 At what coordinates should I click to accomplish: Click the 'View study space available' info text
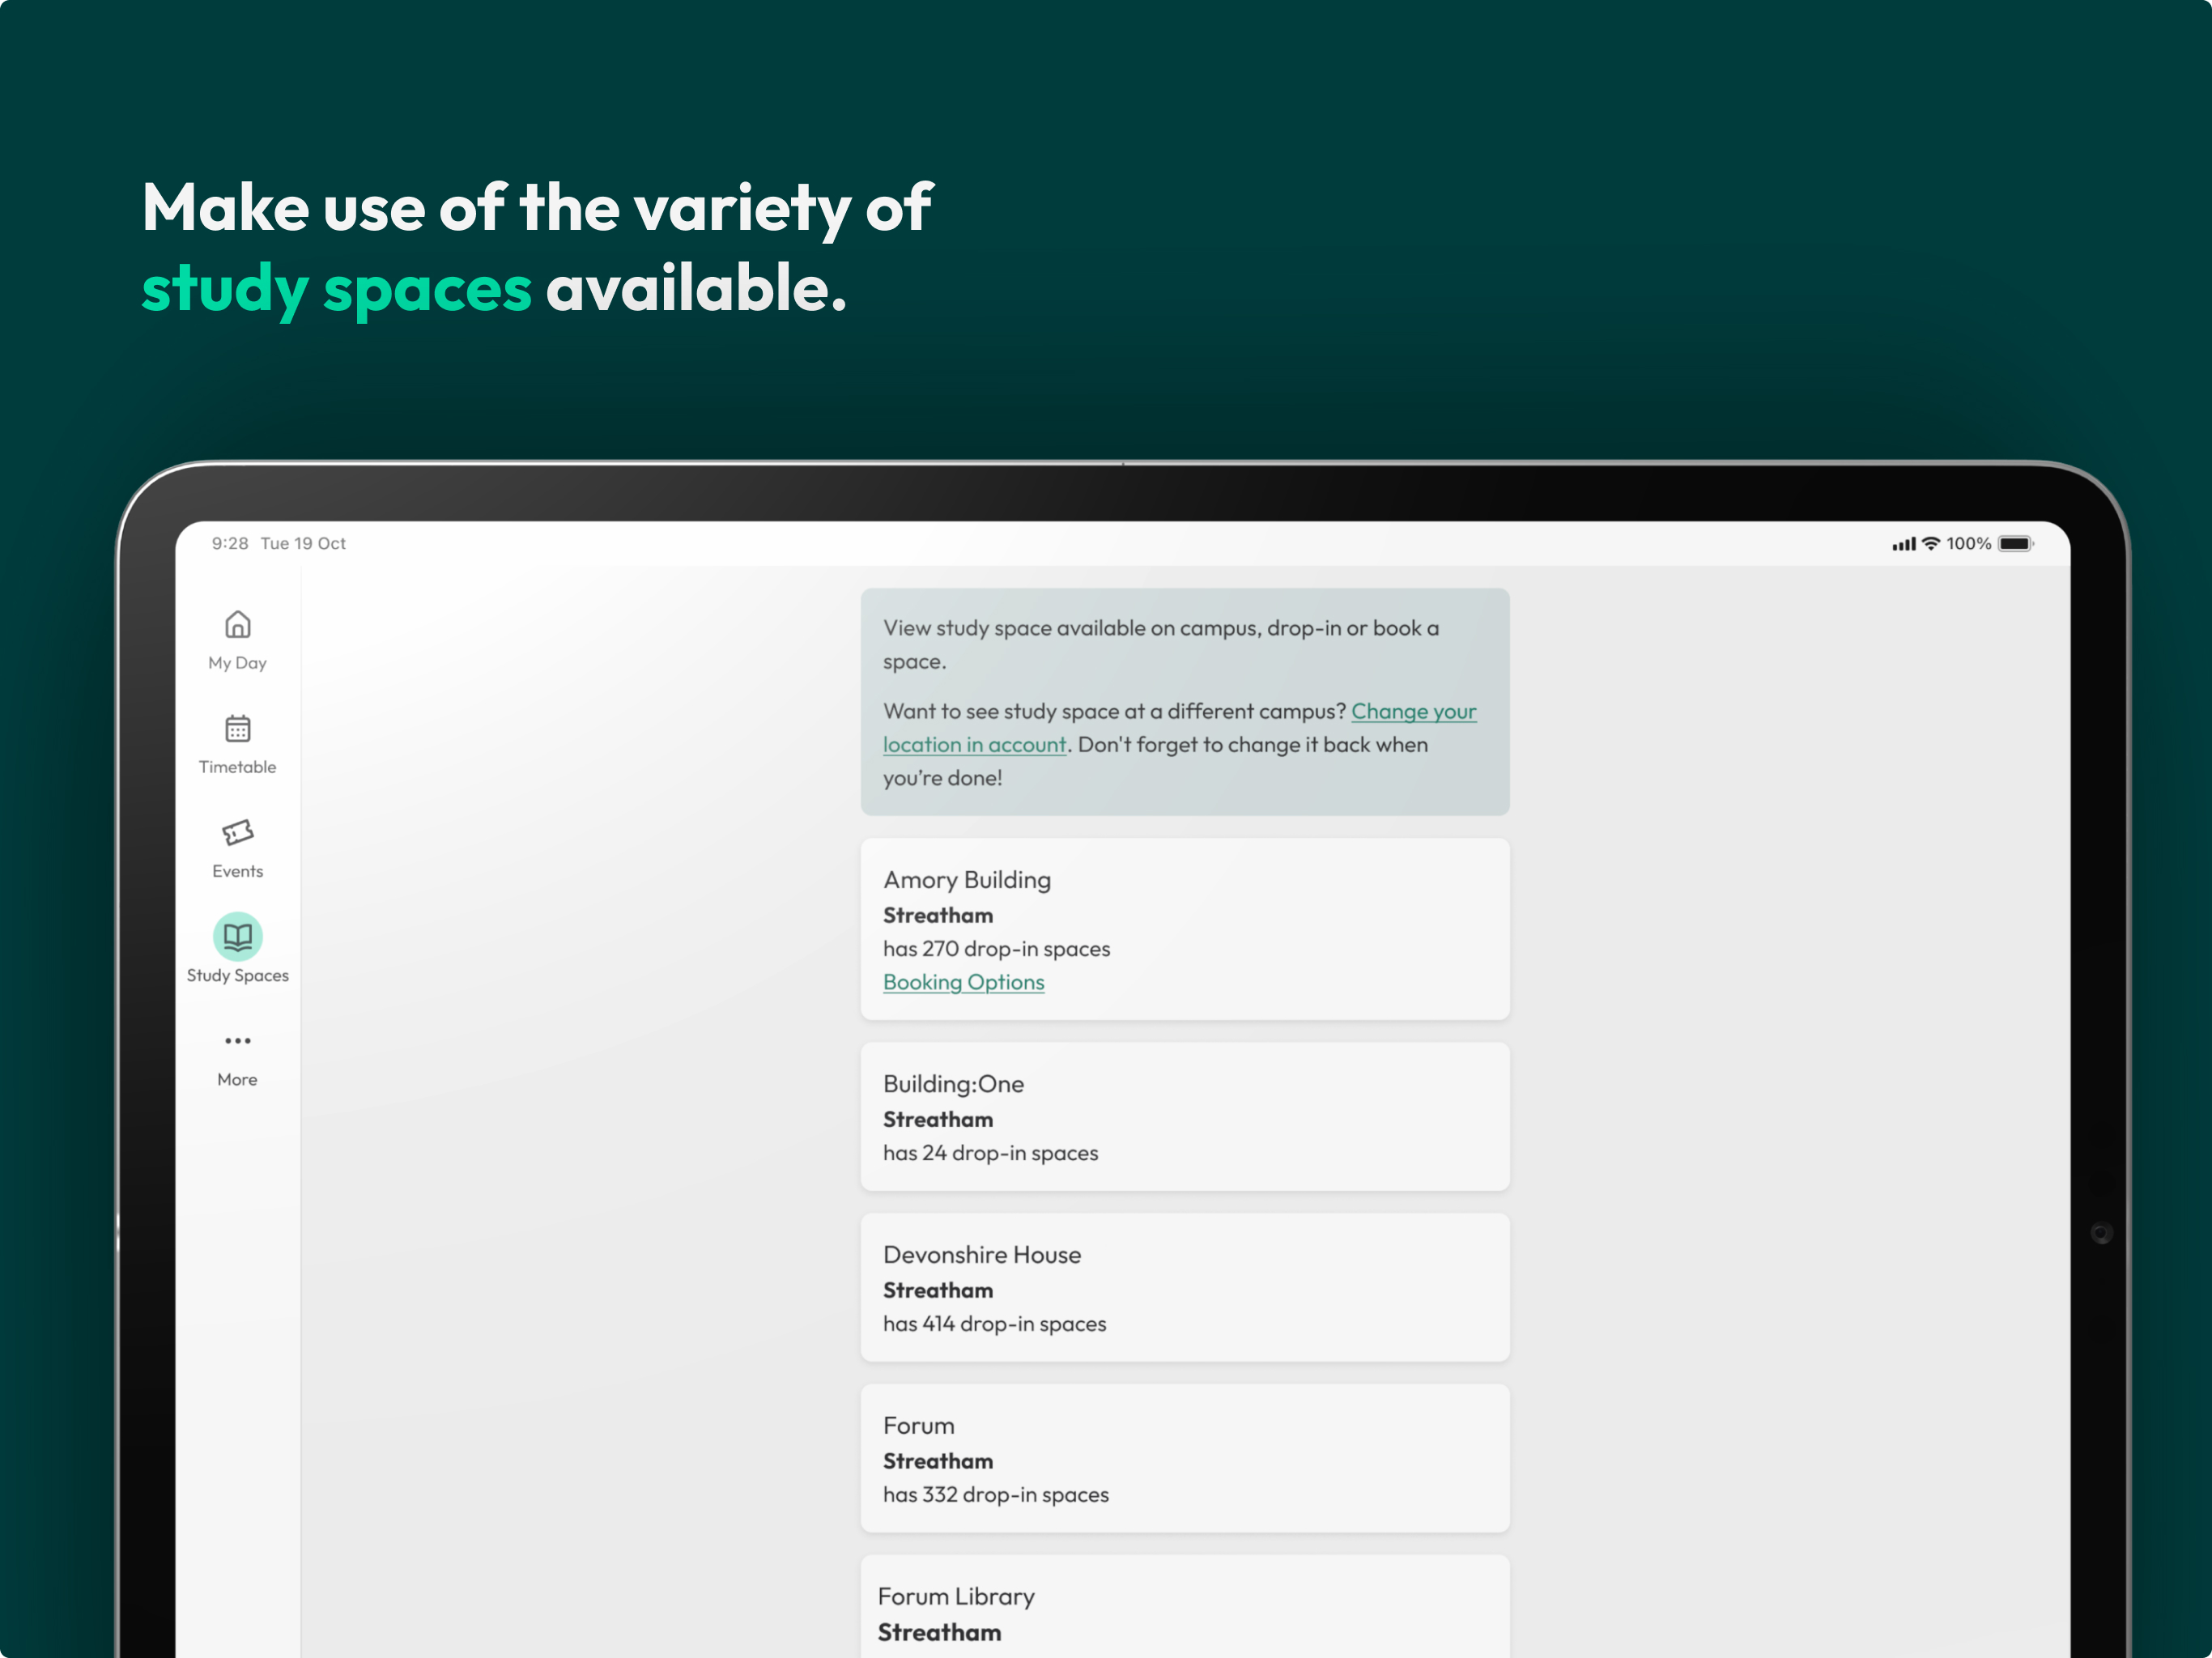point(1161,644)
